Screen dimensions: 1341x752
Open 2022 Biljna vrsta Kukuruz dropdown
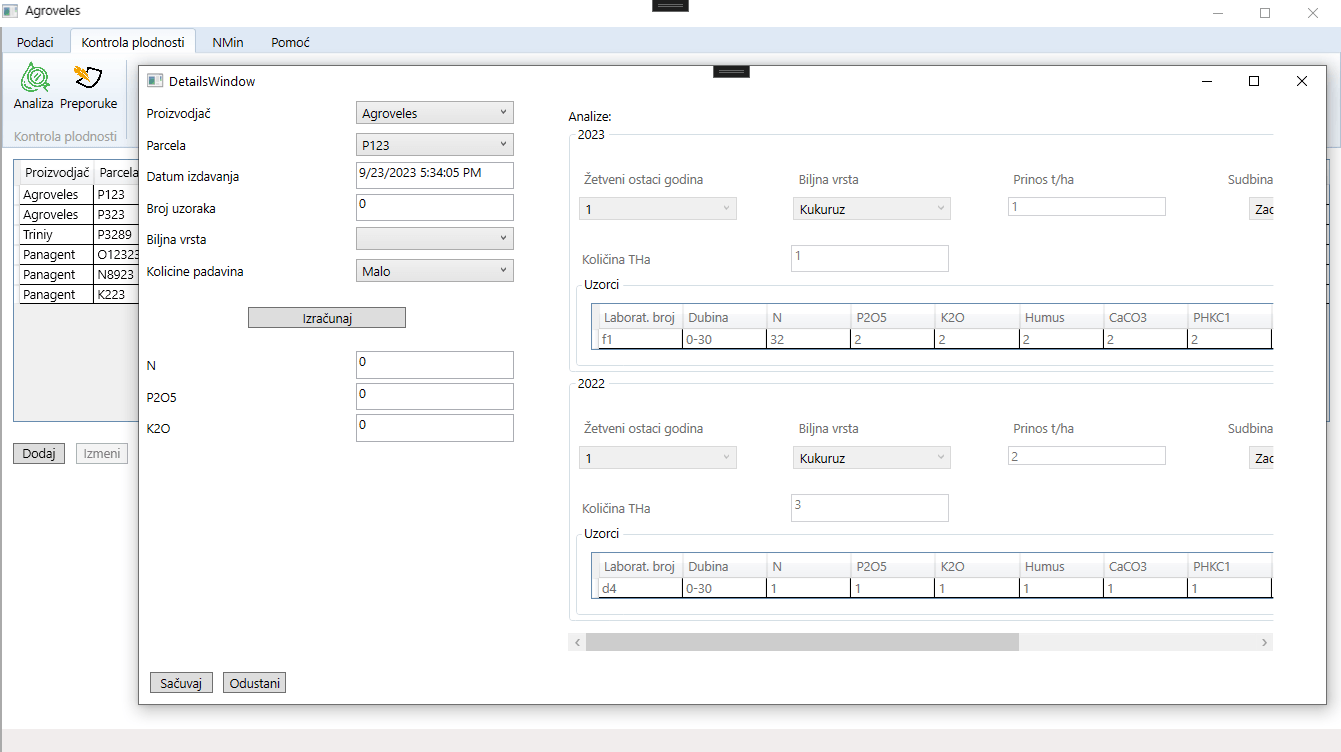tap(872, 458)
